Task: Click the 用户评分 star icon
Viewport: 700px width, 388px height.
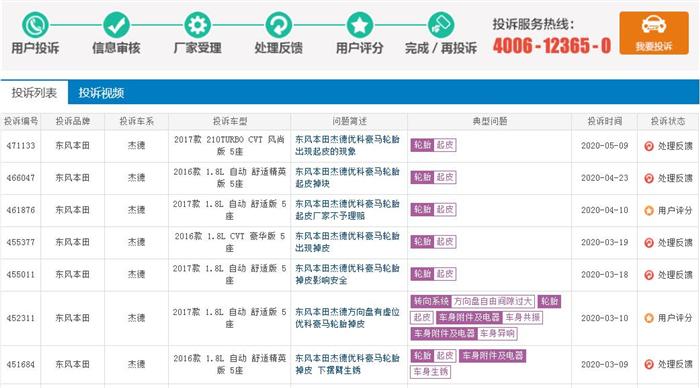Action: (360, 25)
